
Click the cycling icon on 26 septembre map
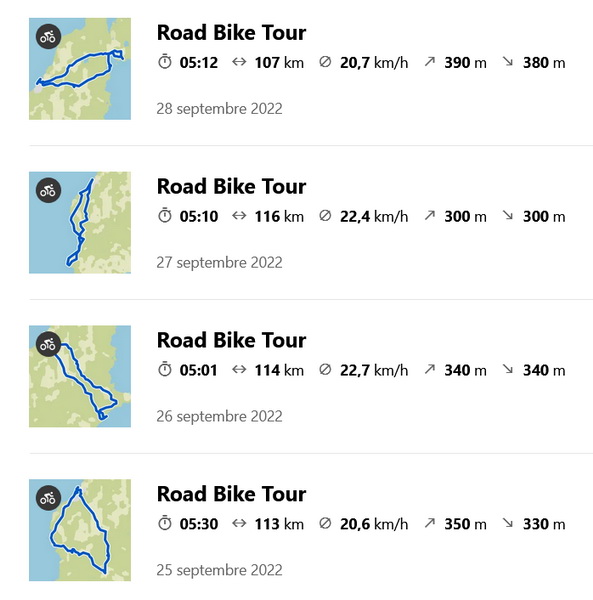click(x=48, y=344)
